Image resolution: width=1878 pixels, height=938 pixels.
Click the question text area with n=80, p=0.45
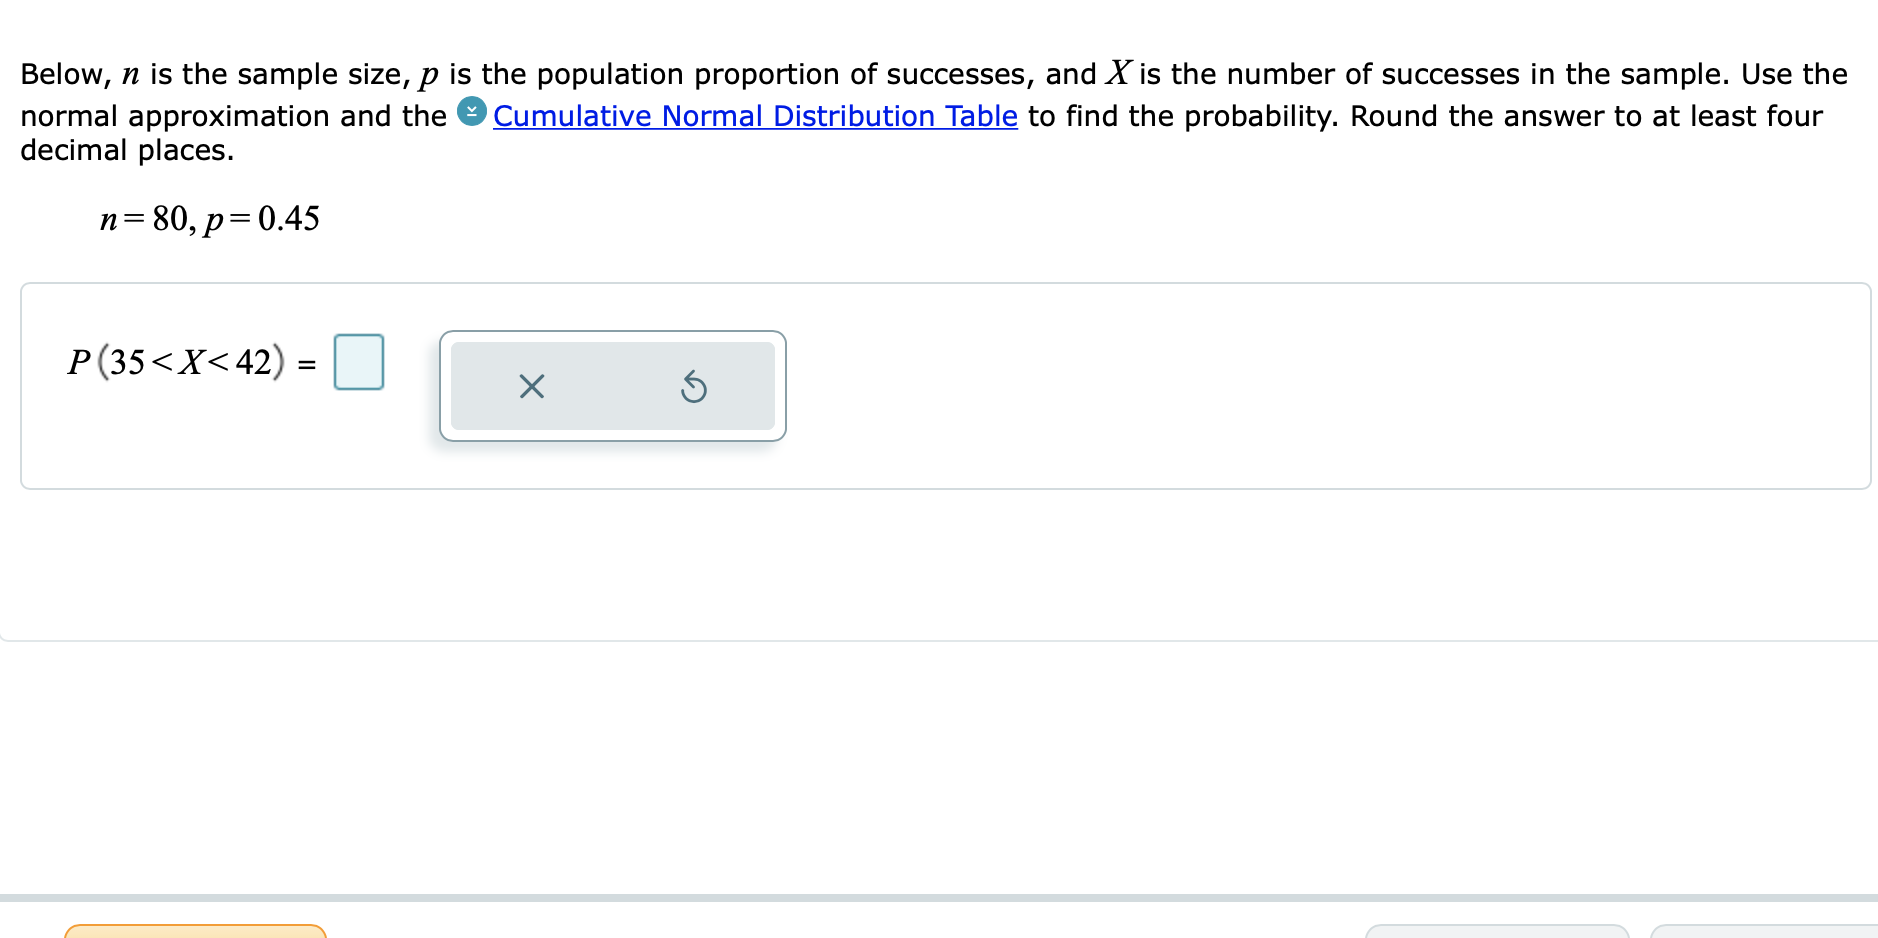(210, 218)
